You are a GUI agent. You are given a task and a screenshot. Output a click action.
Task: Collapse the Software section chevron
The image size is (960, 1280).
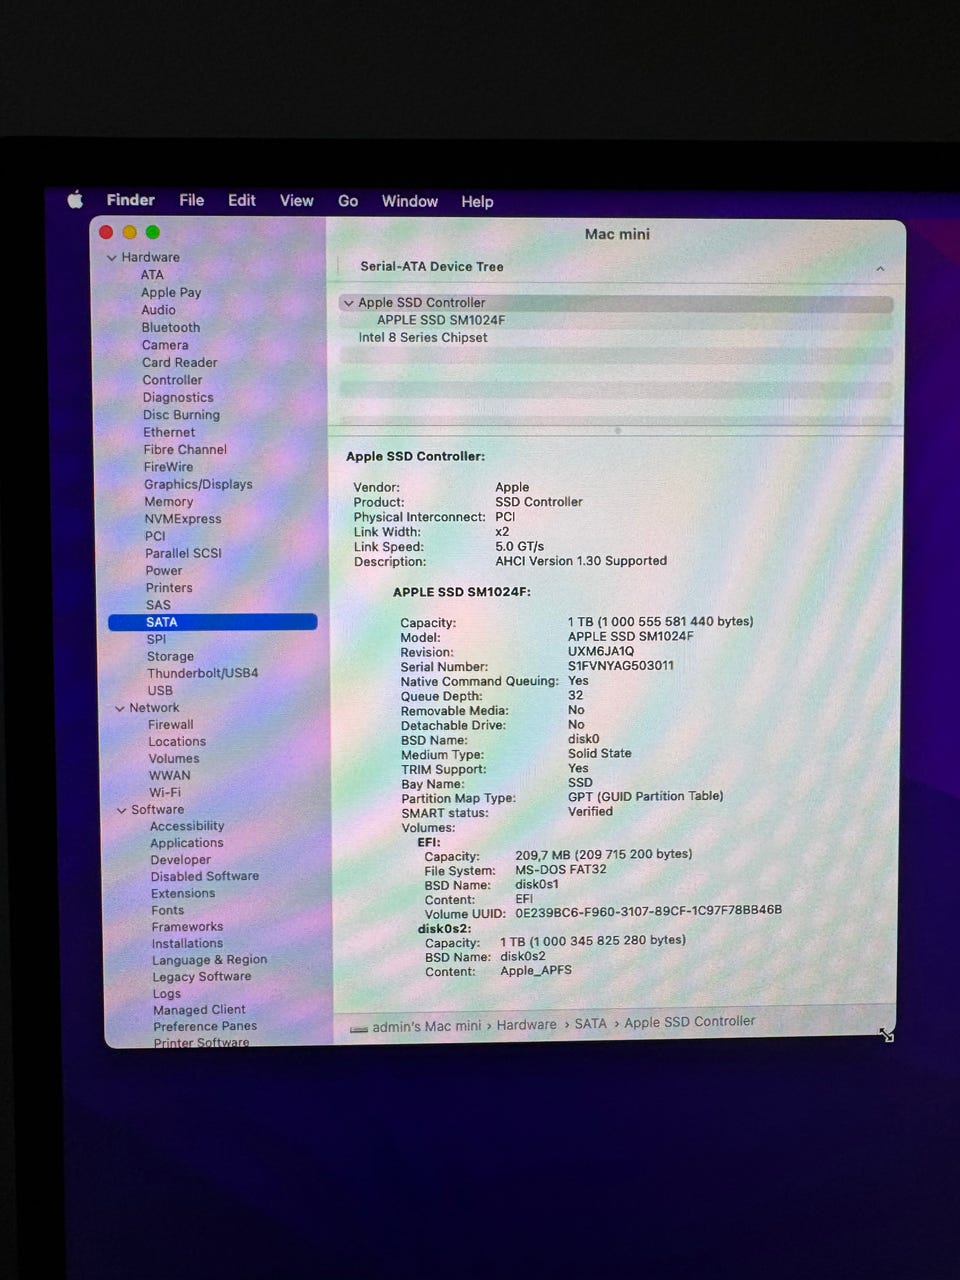(122, 810)
